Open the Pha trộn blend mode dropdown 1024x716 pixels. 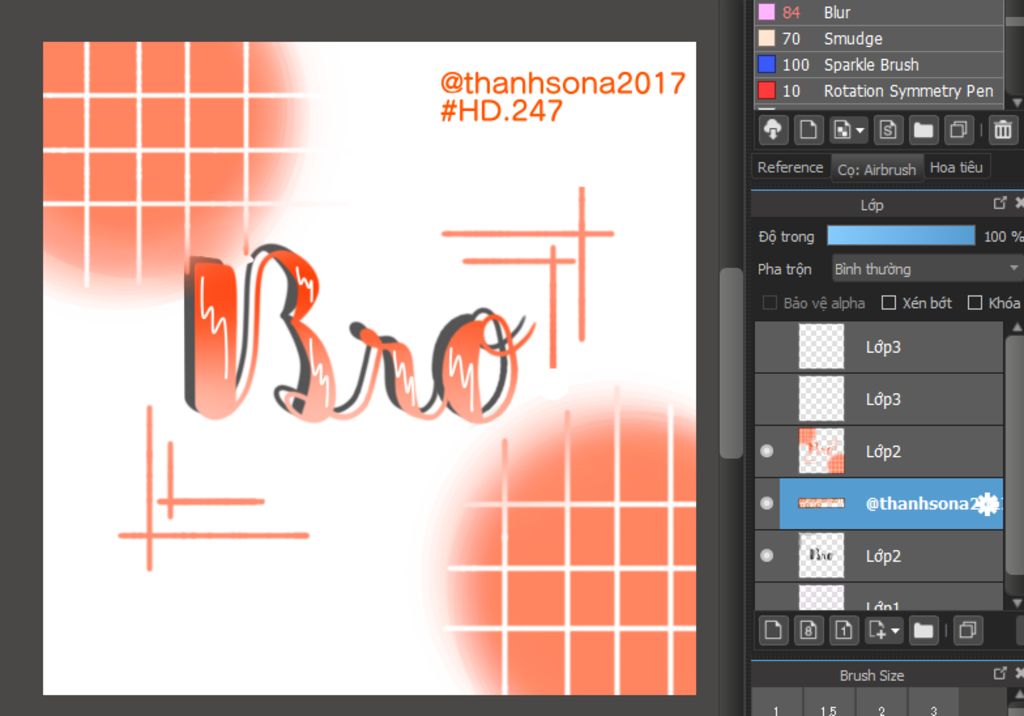(927, 268)
